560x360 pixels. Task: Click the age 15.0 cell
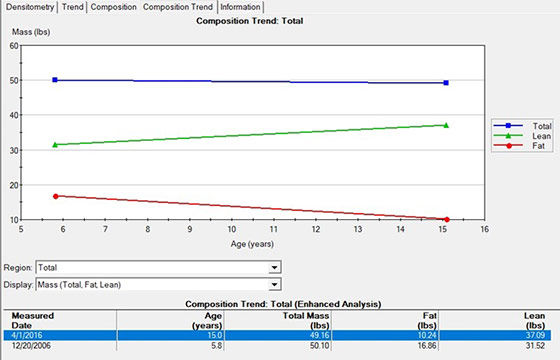click(215, 335)
